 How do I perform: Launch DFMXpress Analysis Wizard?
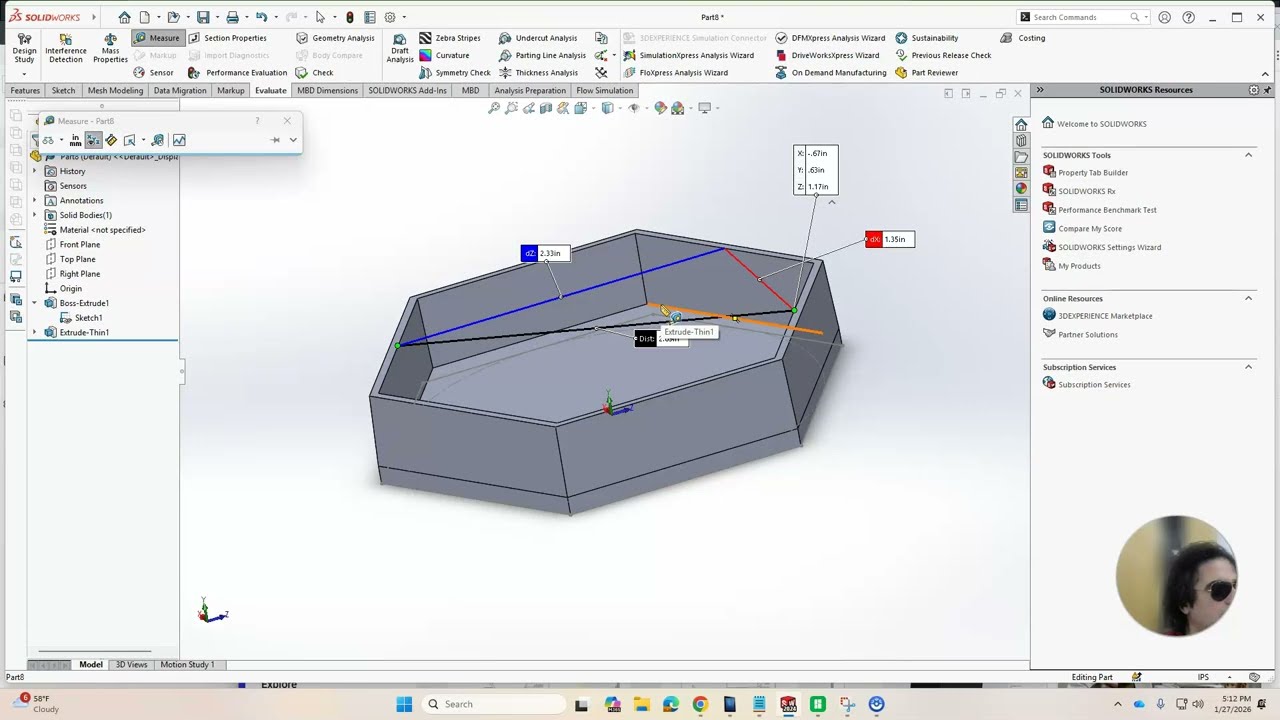point(830,38)
